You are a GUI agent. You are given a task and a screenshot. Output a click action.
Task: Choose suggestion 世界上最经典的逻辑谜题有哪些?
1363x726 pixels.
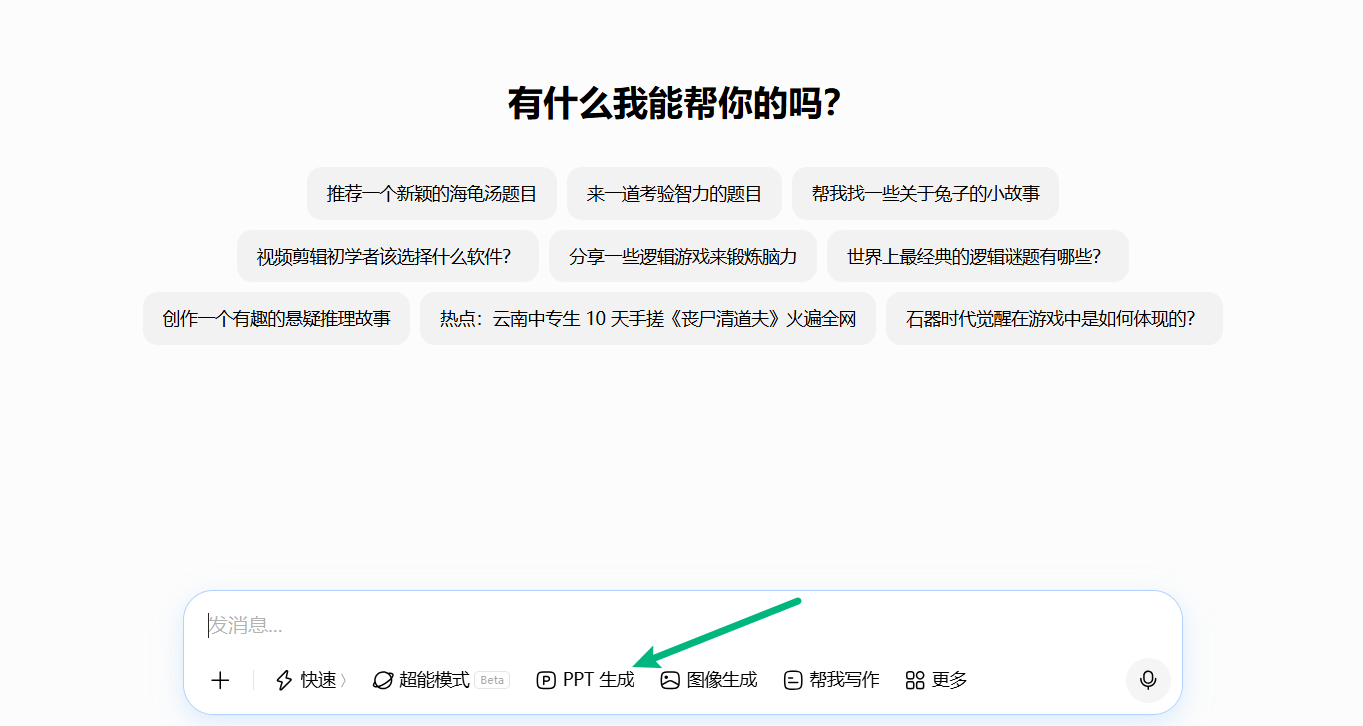pyautogui.click(x=978, y=256)
